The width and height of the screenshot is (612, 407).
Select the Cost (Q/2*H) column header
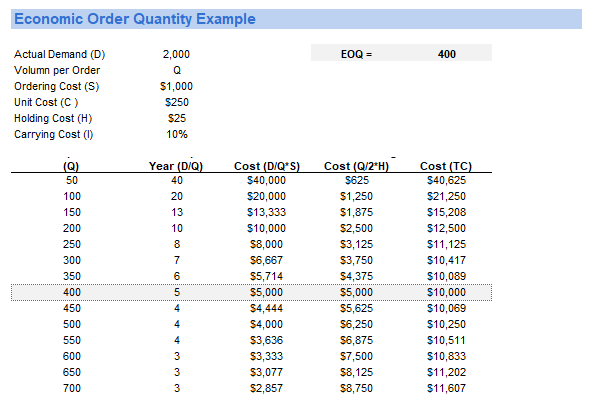pyautogui.click(x=356, y=165)
